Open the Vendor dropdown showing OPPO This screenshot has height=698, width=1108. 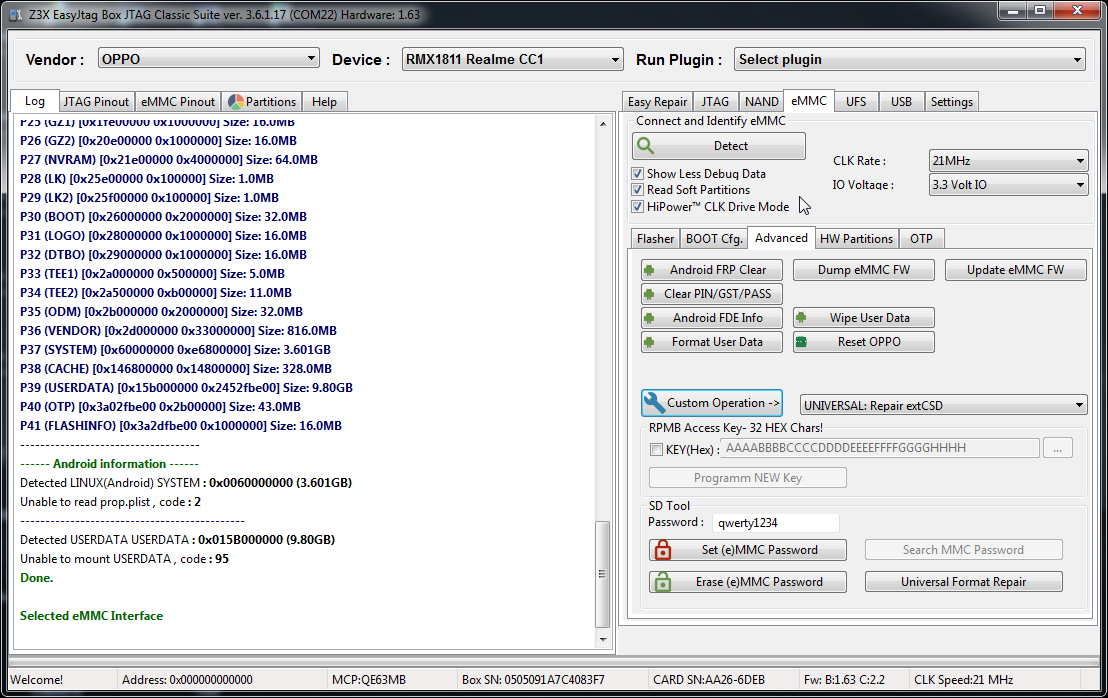click(x=208, y=59)
